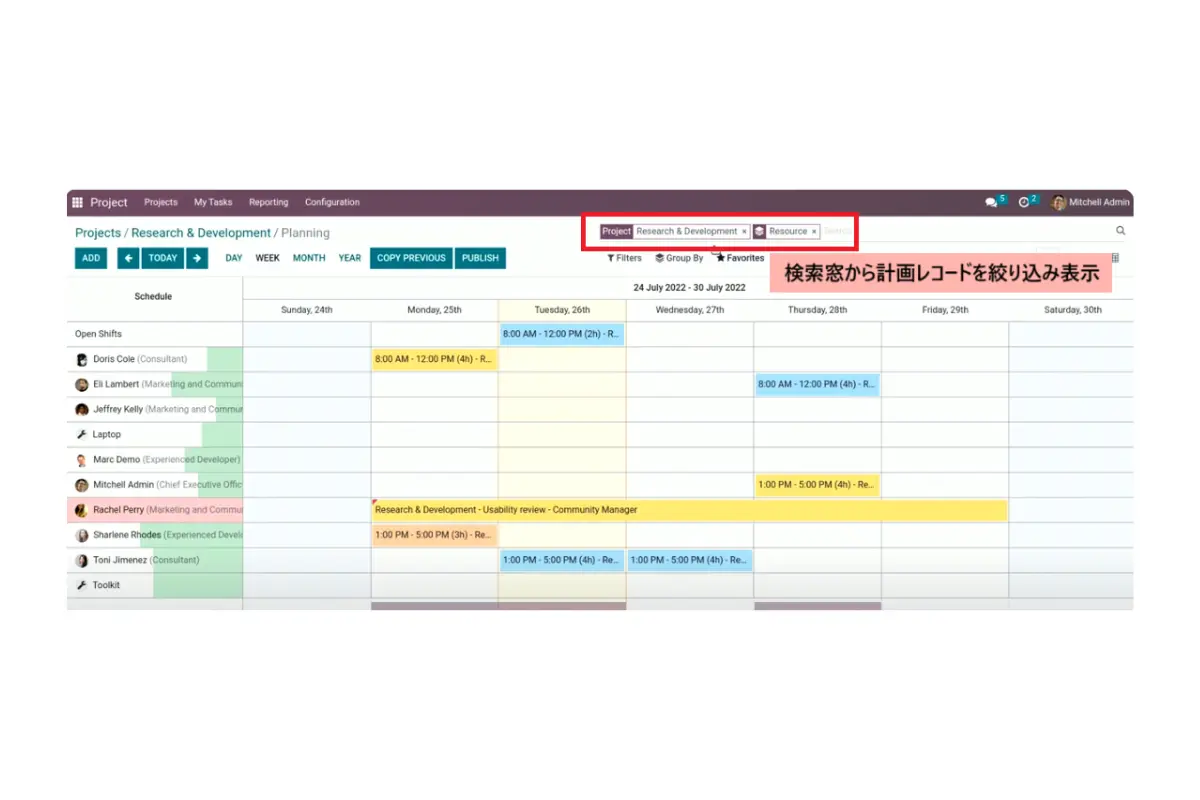The image size is (1200, 800).
Task: Click the PUBLISH button
Action: 480,258
